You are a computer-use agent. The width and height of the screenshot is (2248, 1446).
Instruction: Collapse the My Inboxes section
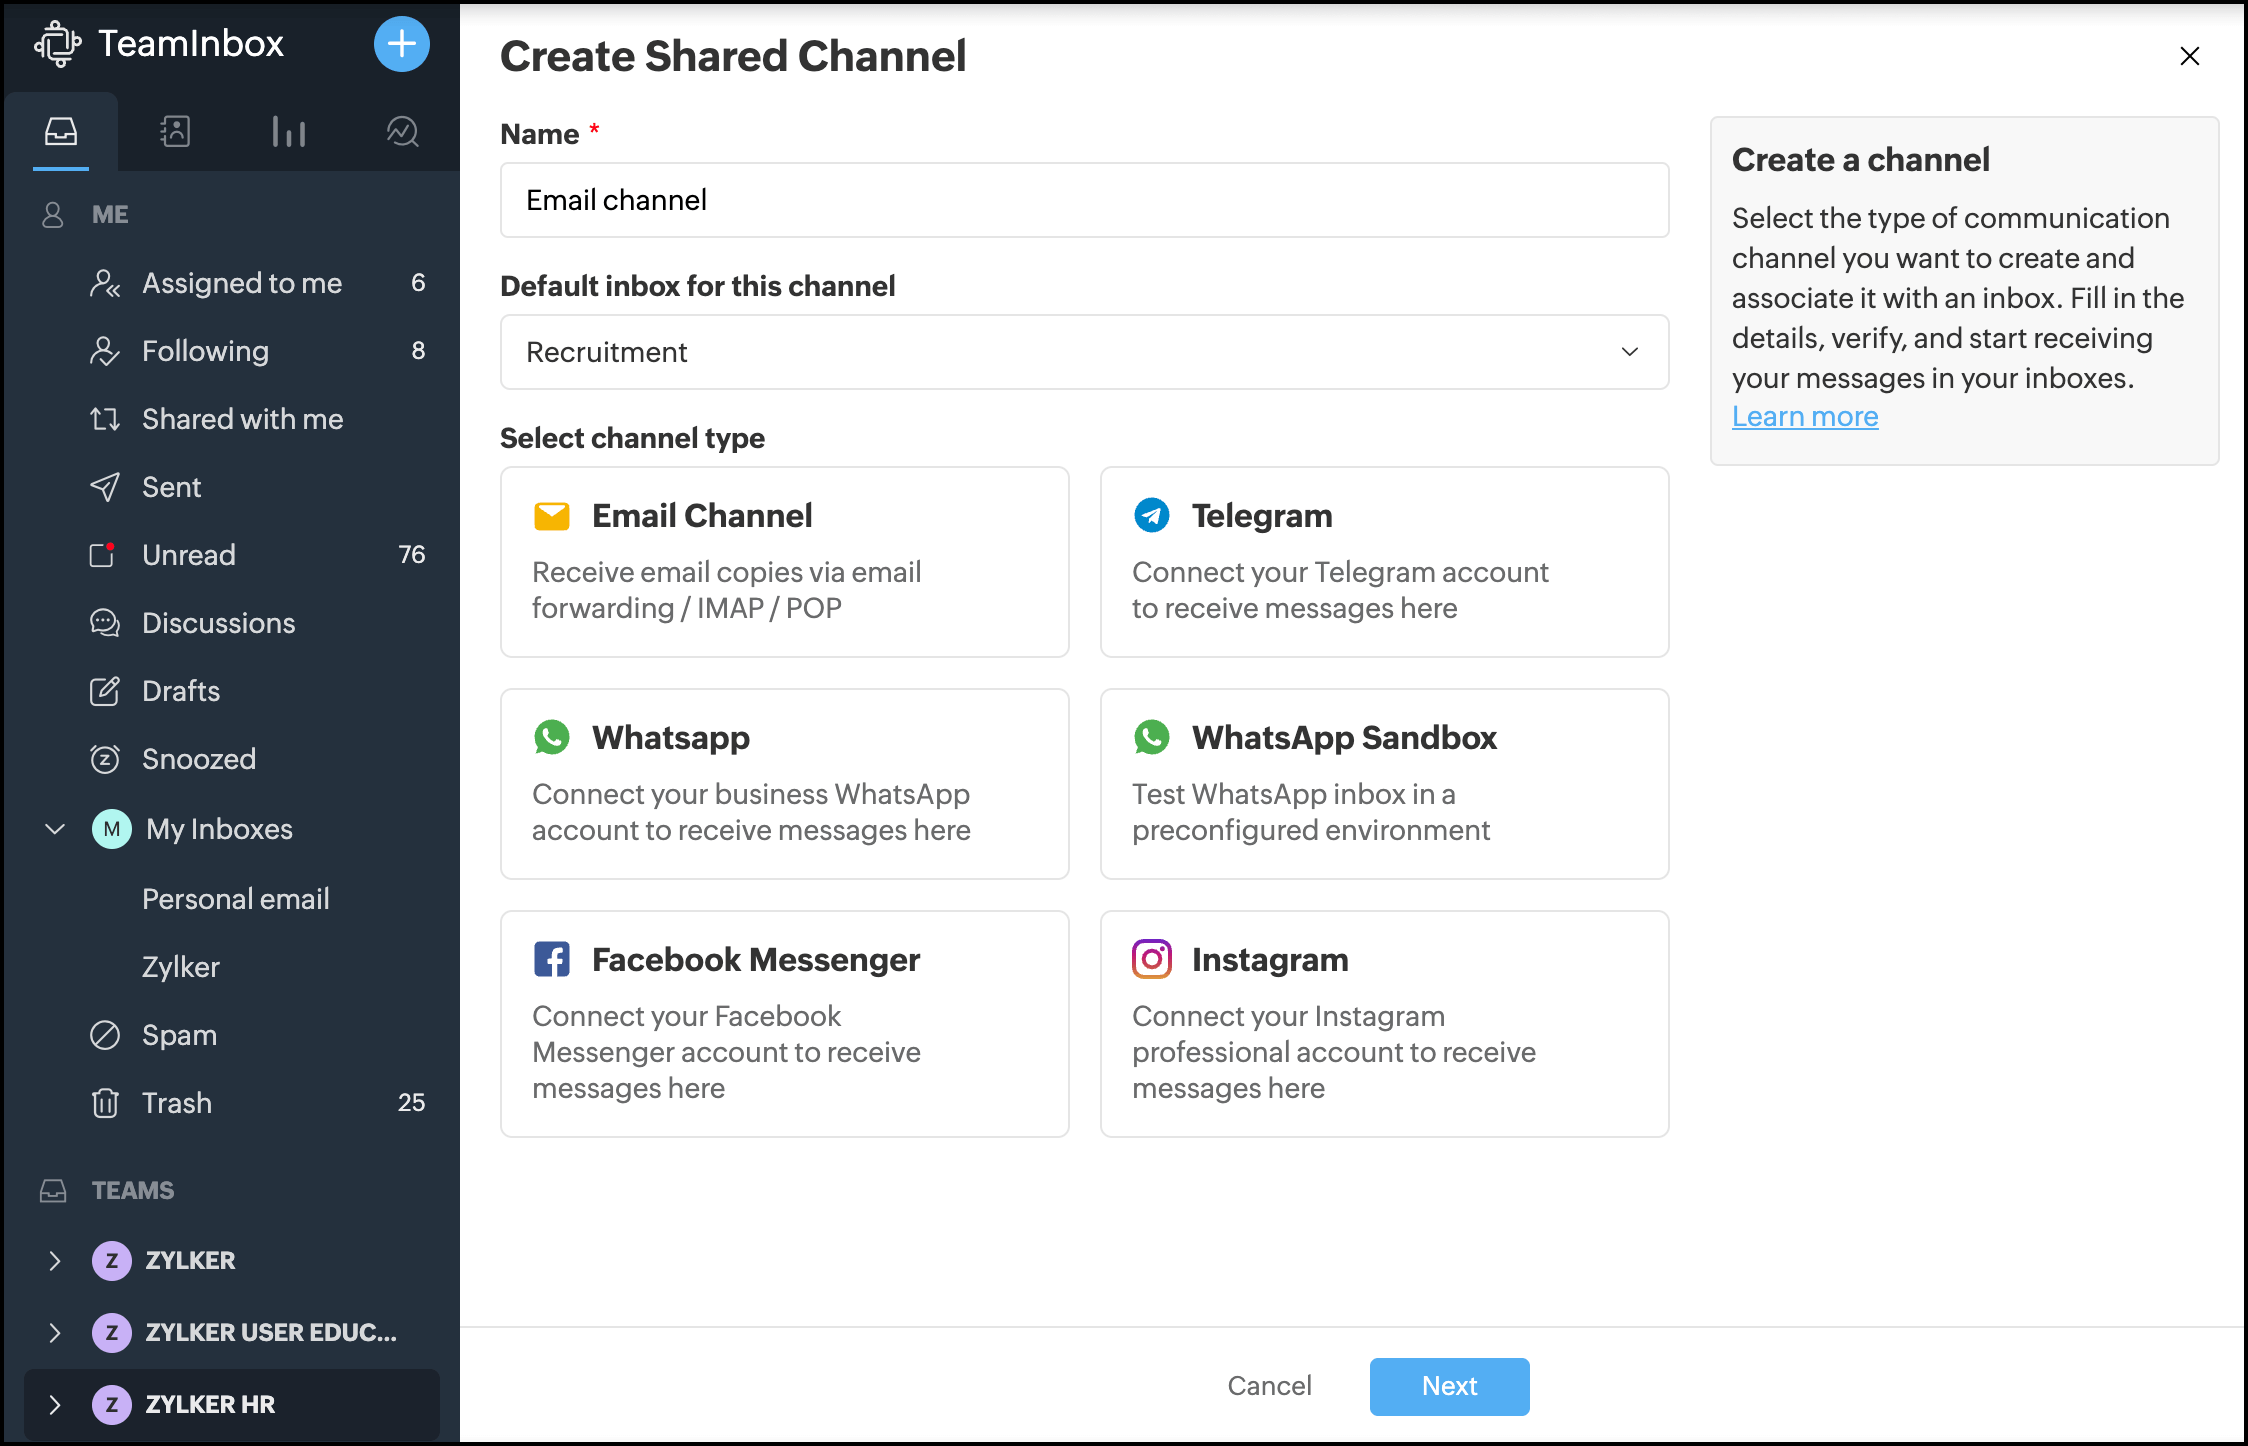pyautogui.click(x=55, y=828)
